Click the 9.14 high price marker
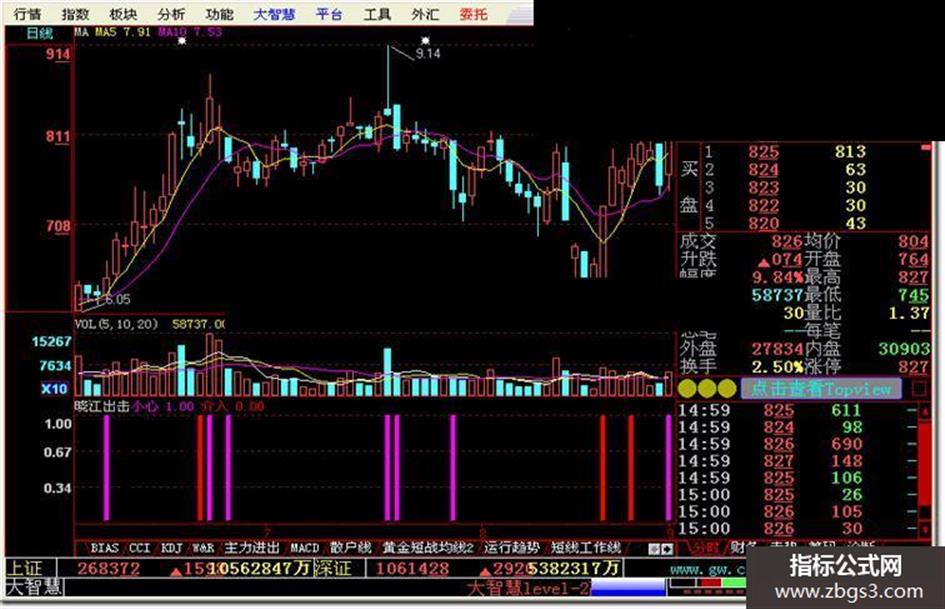Viewport: 945px width, 609px height. point(428,54)
